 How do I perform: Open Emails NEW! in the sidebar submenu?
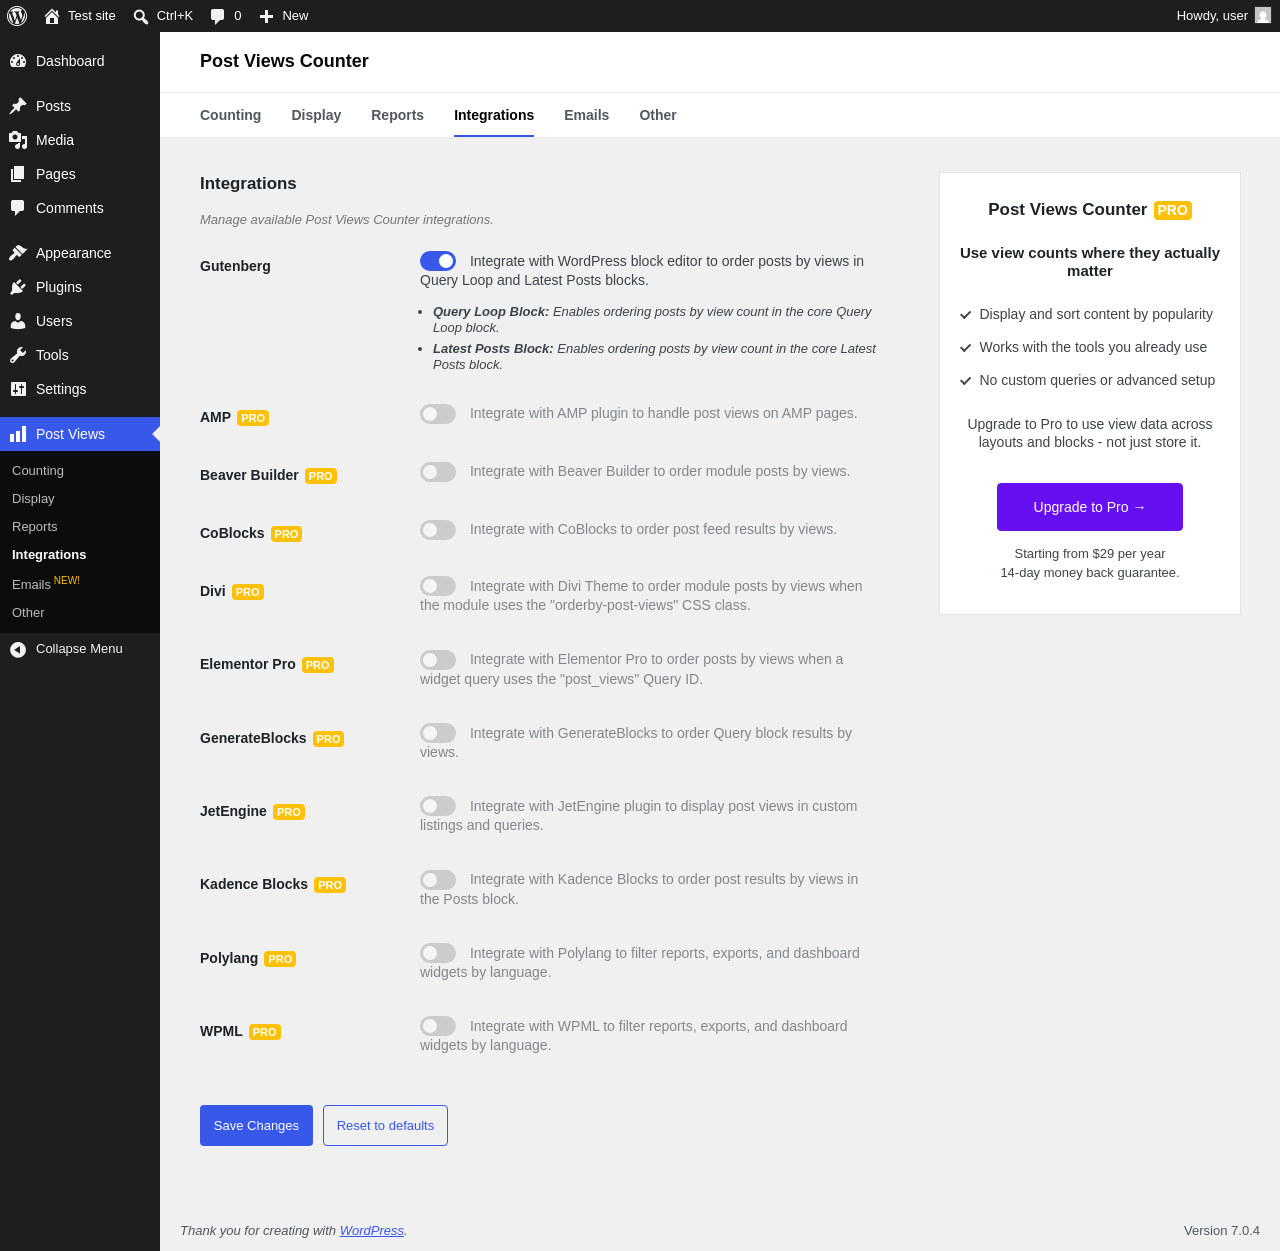coord(80,583)
